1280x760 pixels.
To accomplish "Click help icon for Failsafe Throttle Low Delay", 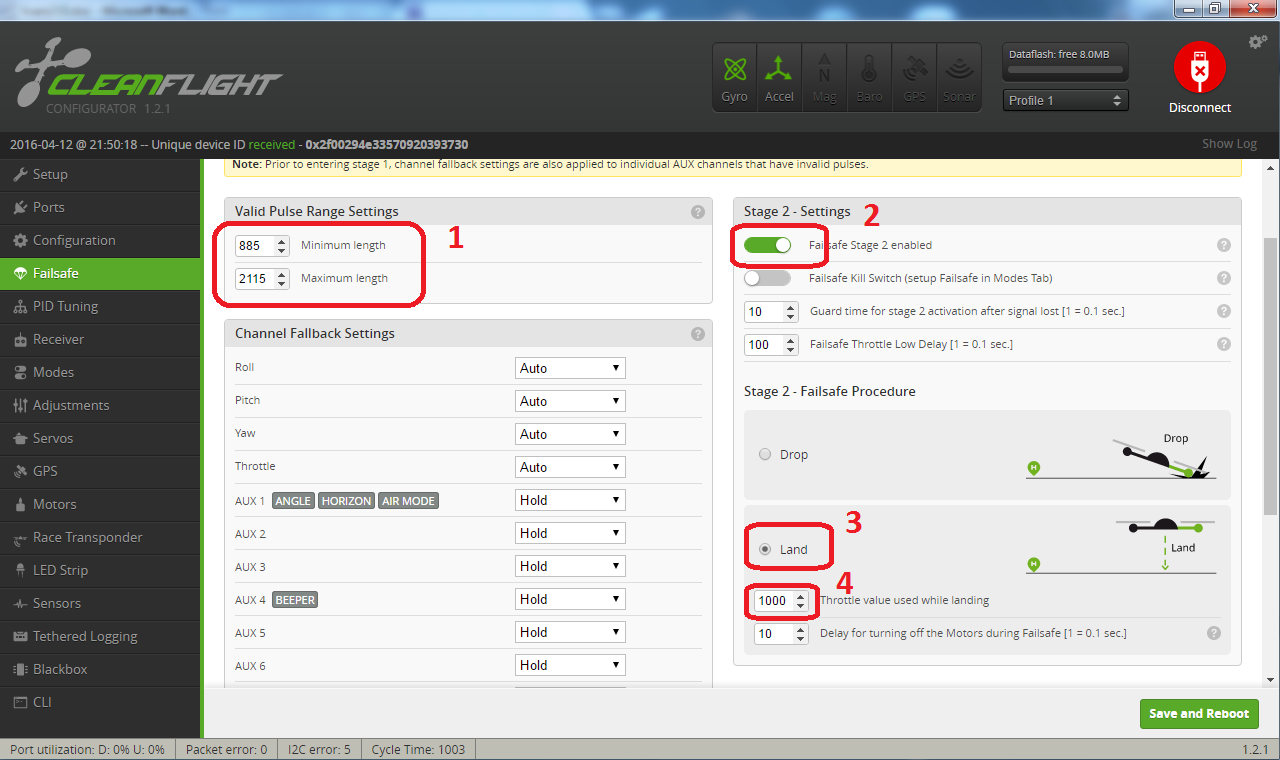I will [x=1223, y=344].
